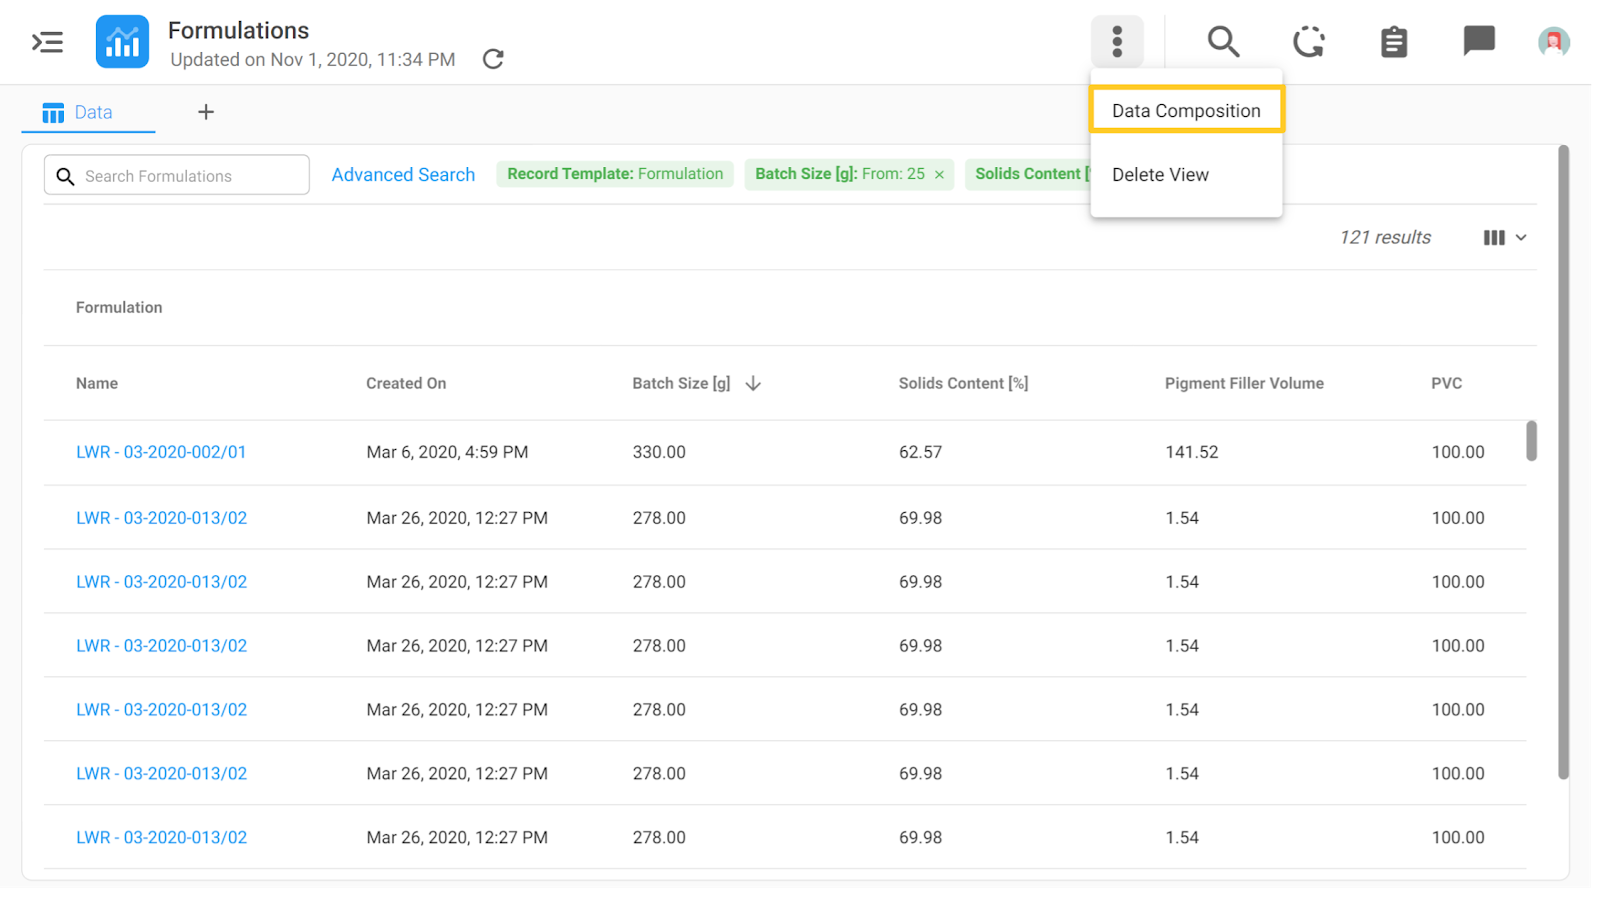1600x897 pixels.
Task: Select the 330.00 batch size cell
Action: click(x=659, y=452)
